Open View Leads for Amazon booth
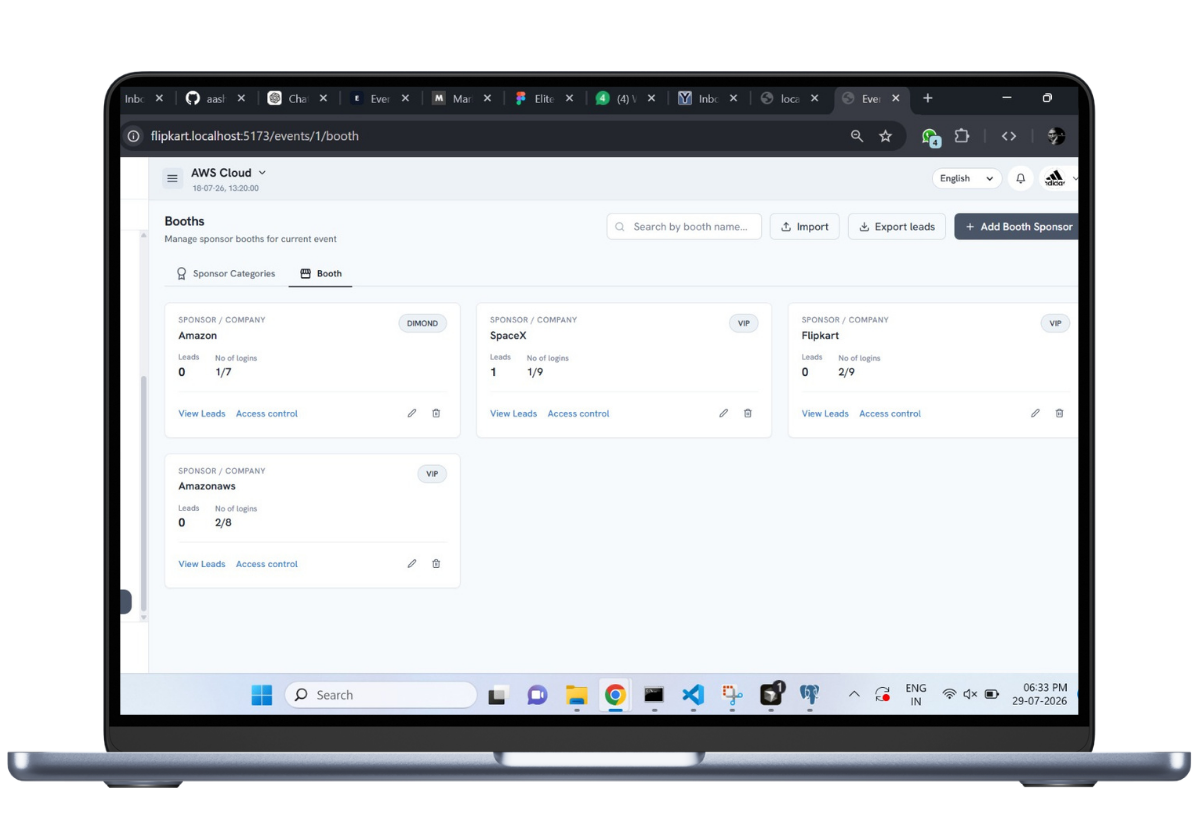 202,413
